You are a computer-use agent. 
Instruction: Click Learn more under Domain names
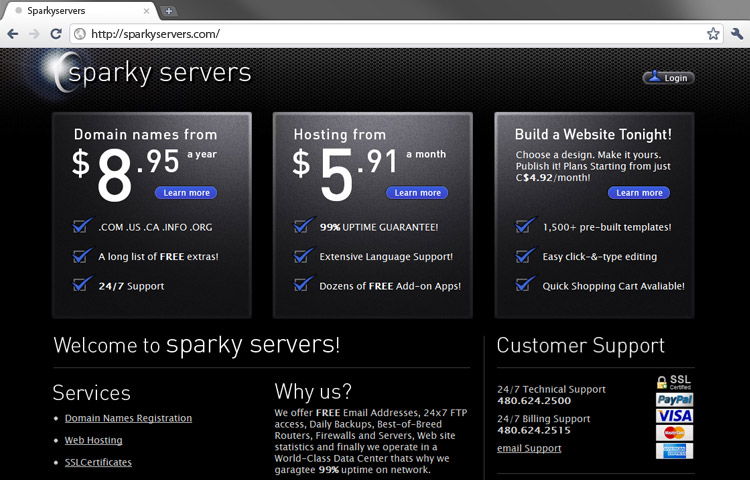[x=186, y=193]
